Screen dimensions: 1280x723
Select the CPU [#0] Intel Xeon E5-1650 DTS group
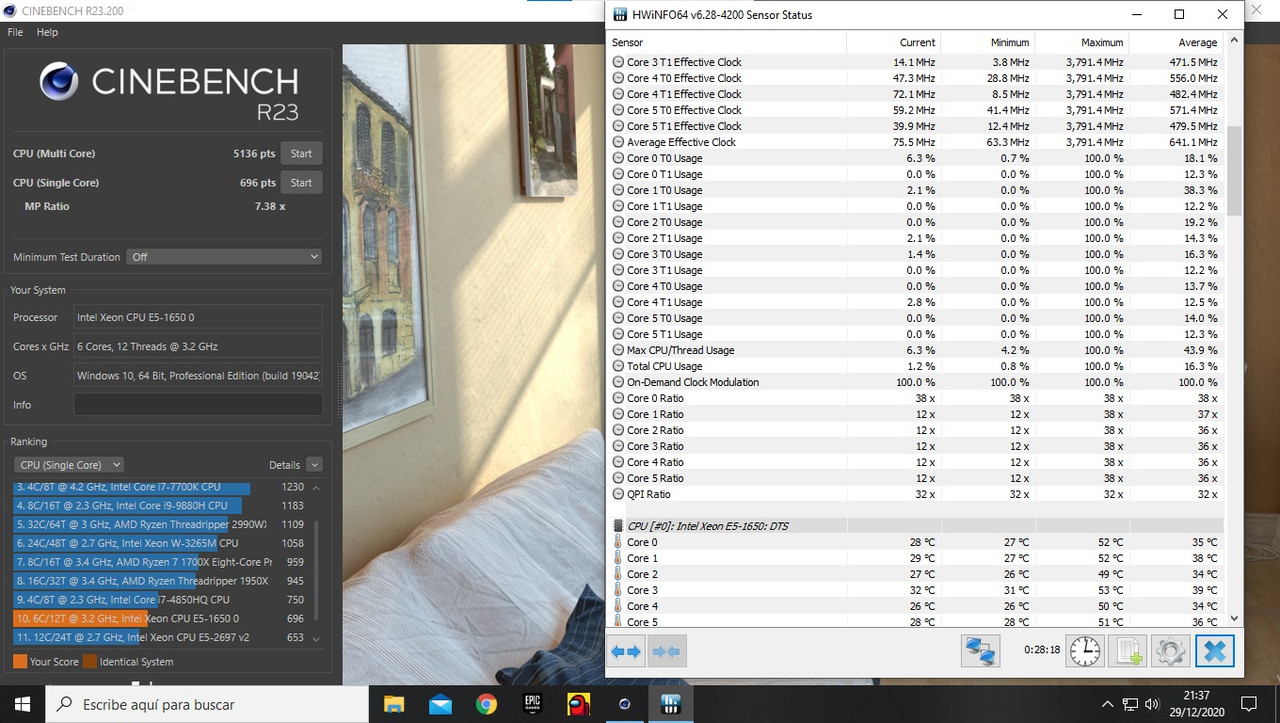click(915, 526)
